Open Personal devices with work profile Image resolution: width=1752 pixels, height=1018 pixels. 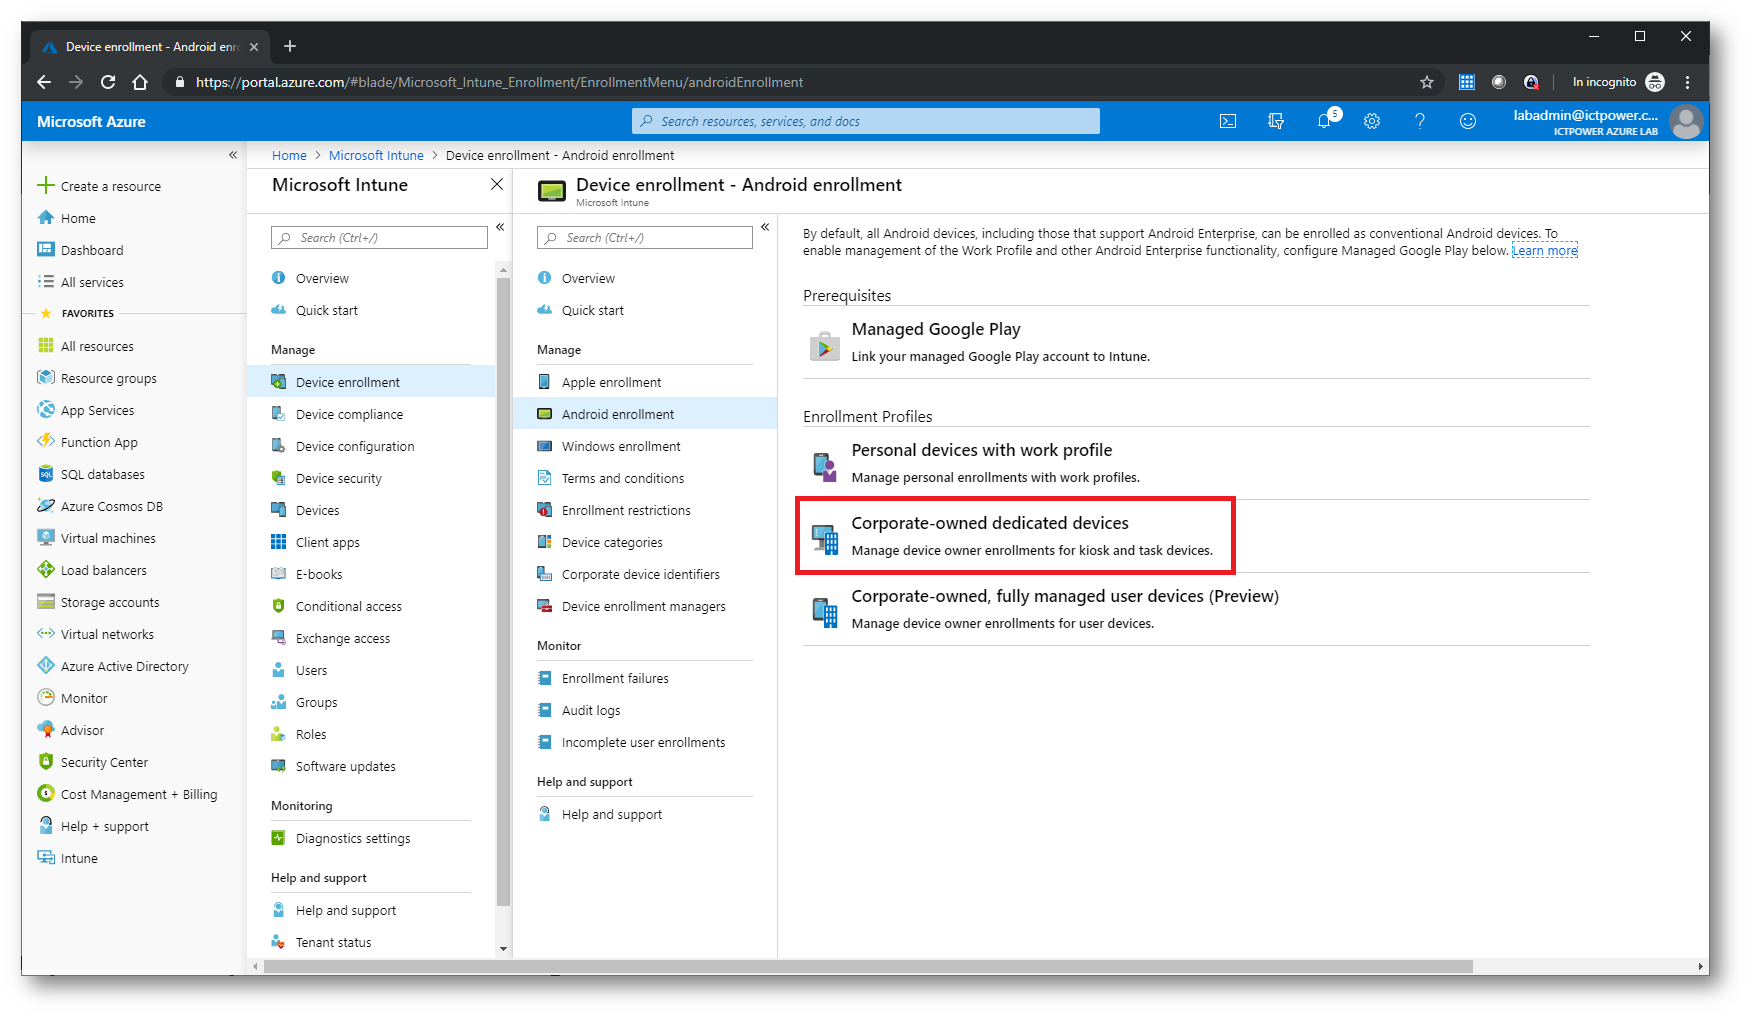click(1196, 463)
